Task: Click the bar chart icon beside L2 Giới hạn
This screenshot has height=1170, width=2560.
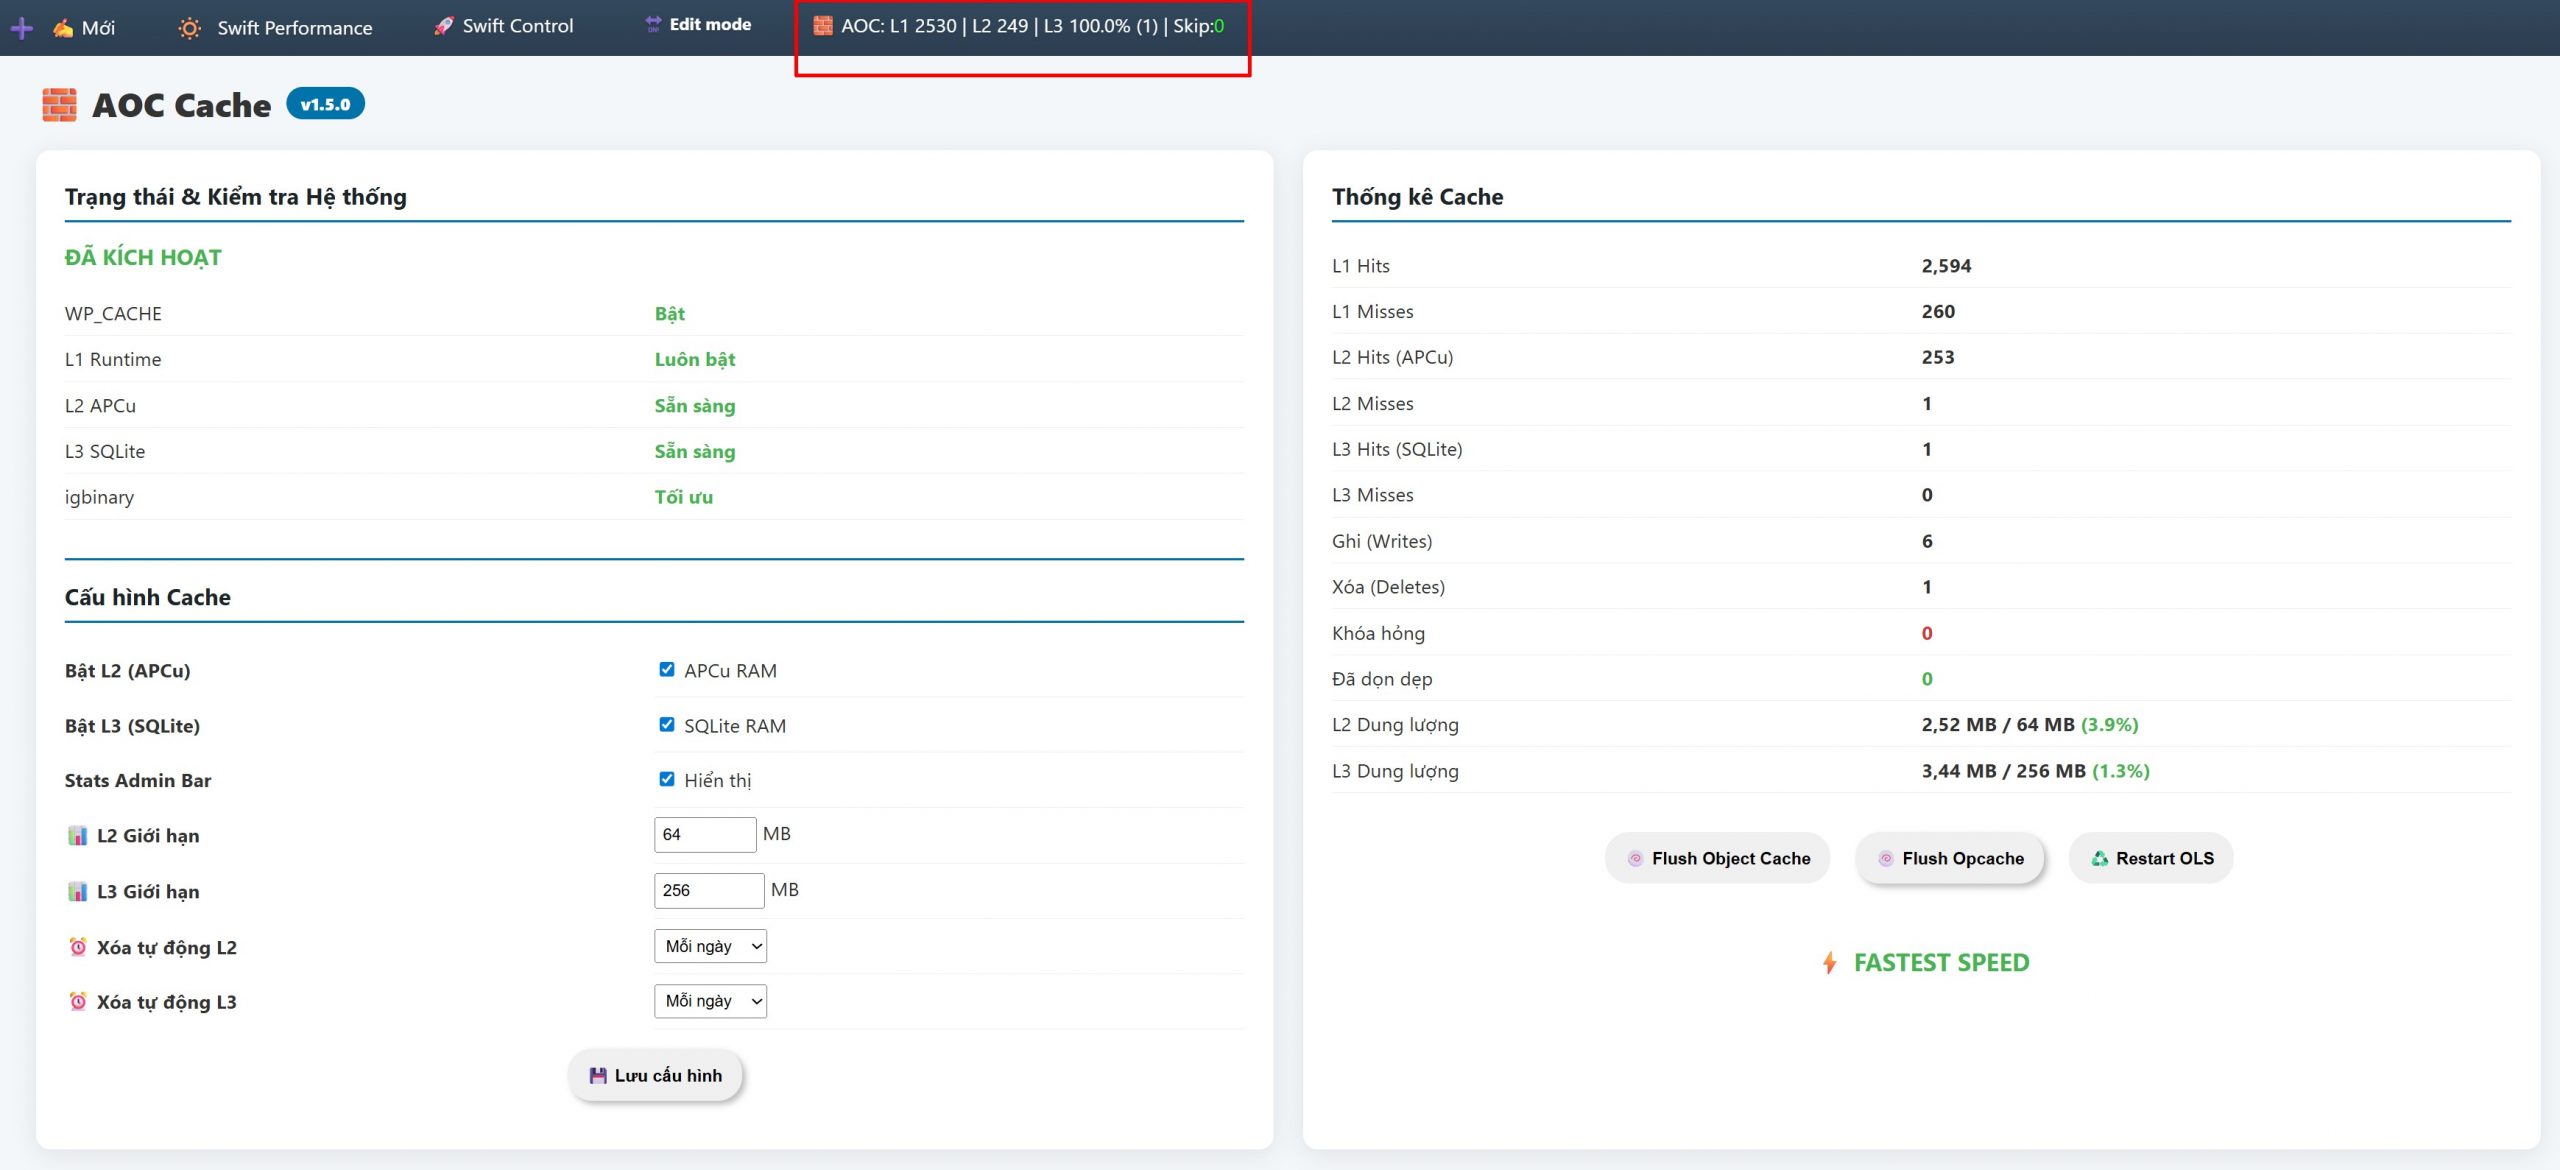Action: click(77, 834)
